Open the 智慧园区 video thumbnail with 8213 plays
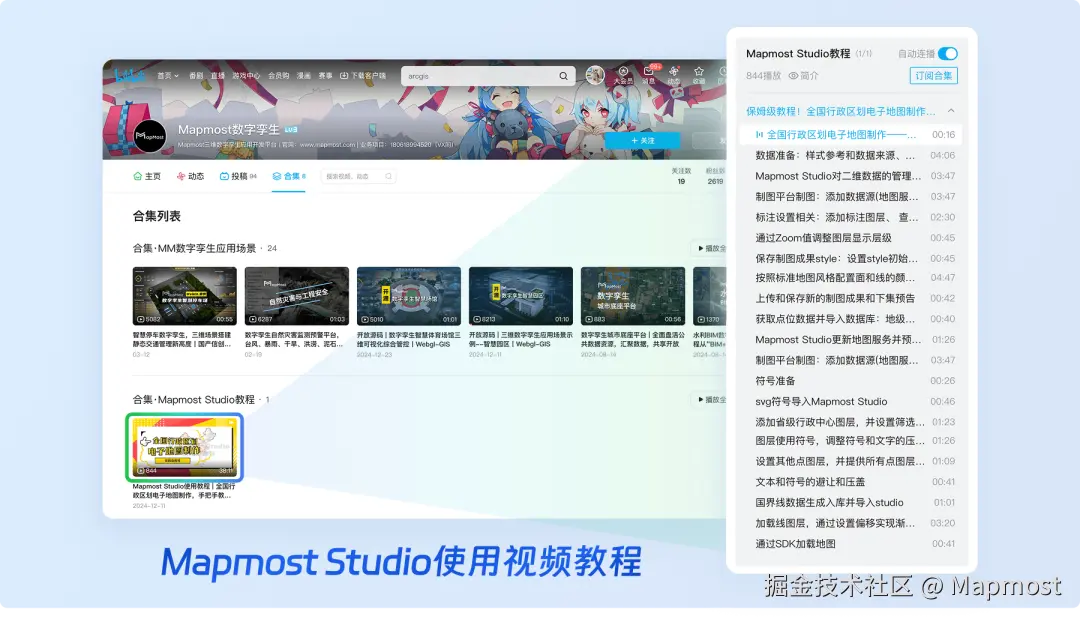This screenshot has width=1080, height=619. [x=521, y=296]
